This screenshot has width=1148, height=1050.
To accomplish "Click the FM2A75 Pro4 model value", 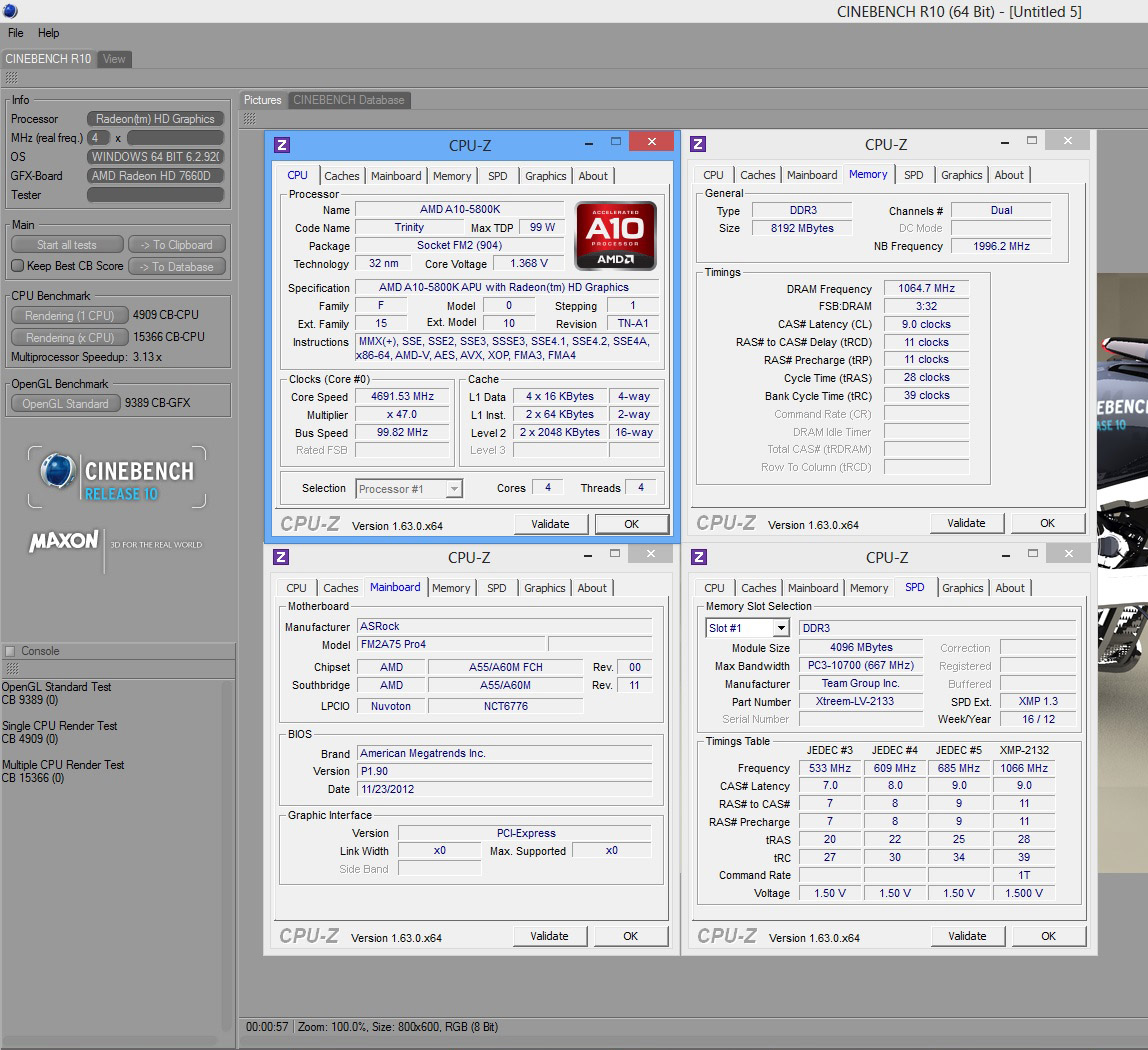I will (452, 644).
